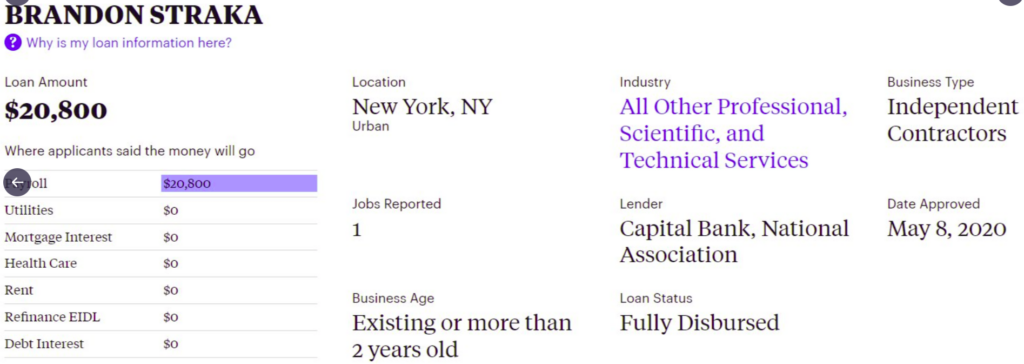
Task: Click the $20,800 loan amount figure
Action: [x=56, y=110]
